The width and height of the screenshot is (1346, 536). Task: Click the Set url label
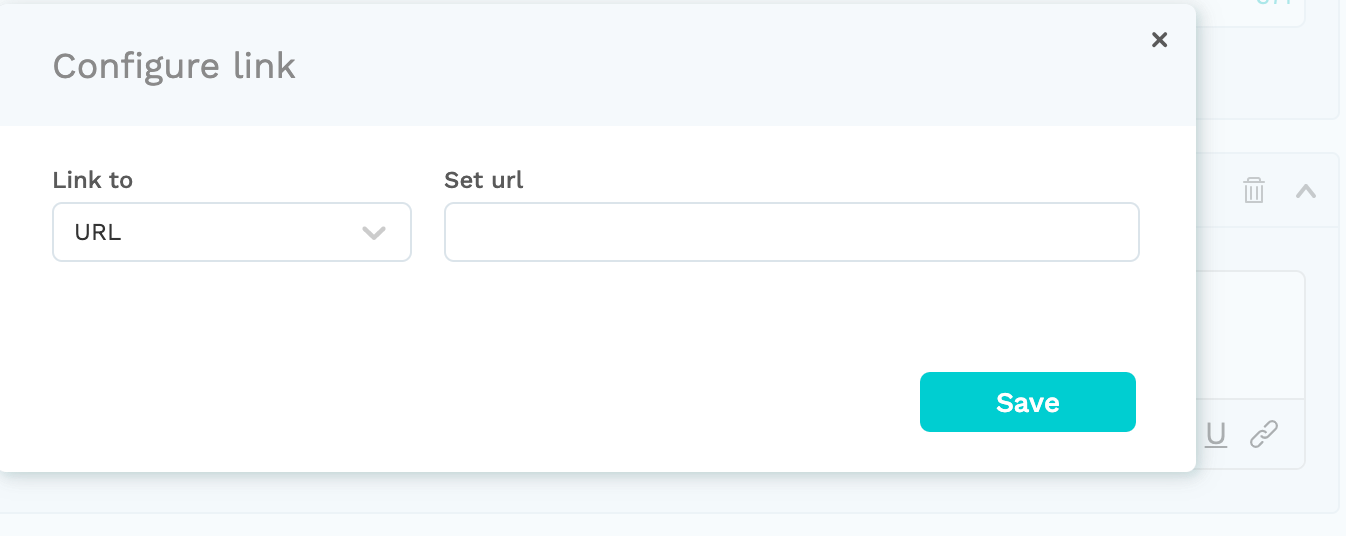[x=484, y=180]
